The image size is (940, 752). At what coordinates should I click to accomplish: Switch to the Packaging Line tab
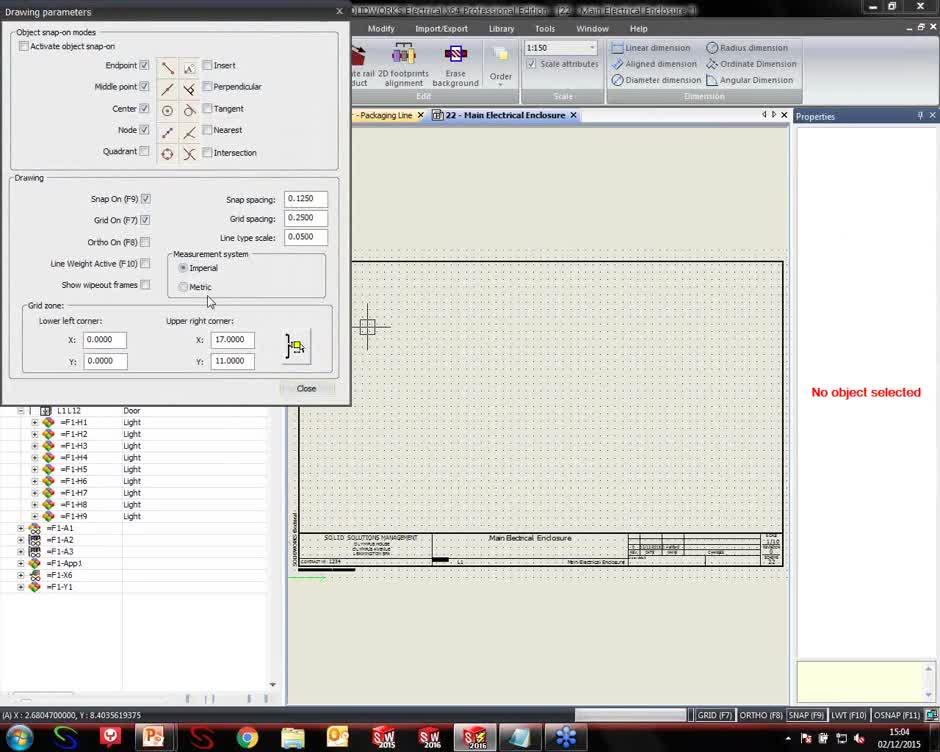(385, 116)
